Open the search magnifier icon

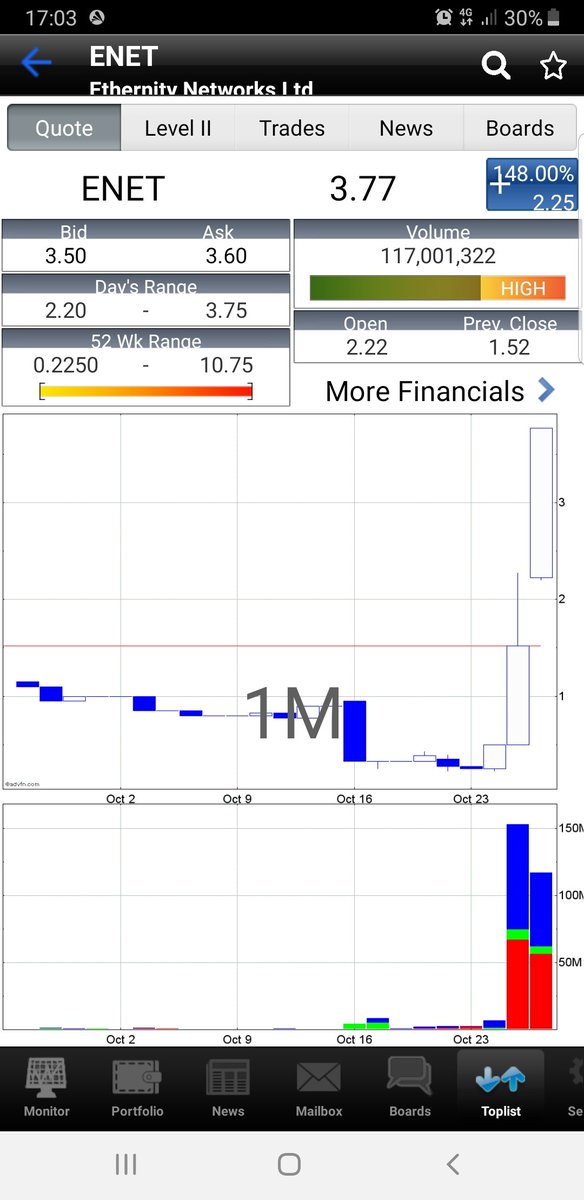(496, 65)
